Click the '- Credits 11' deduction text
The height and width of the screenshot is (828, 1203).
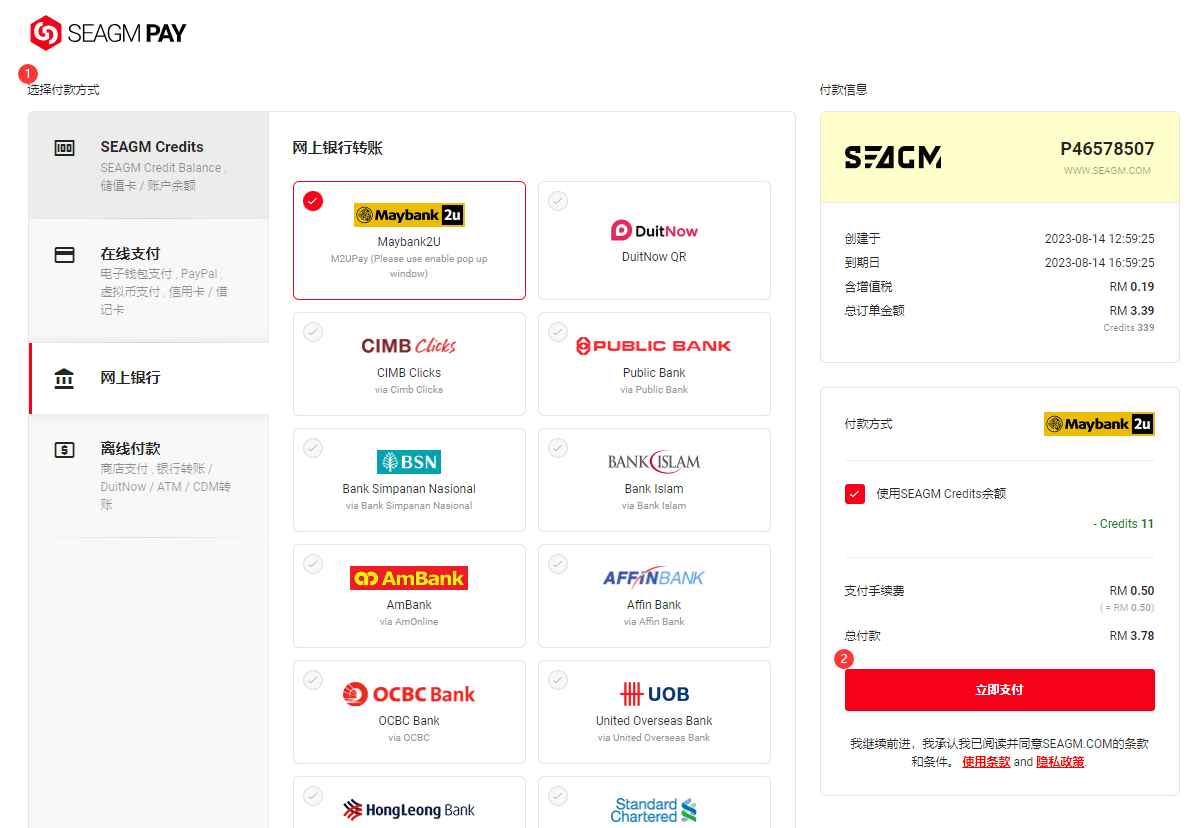(x=1124, y=524)
